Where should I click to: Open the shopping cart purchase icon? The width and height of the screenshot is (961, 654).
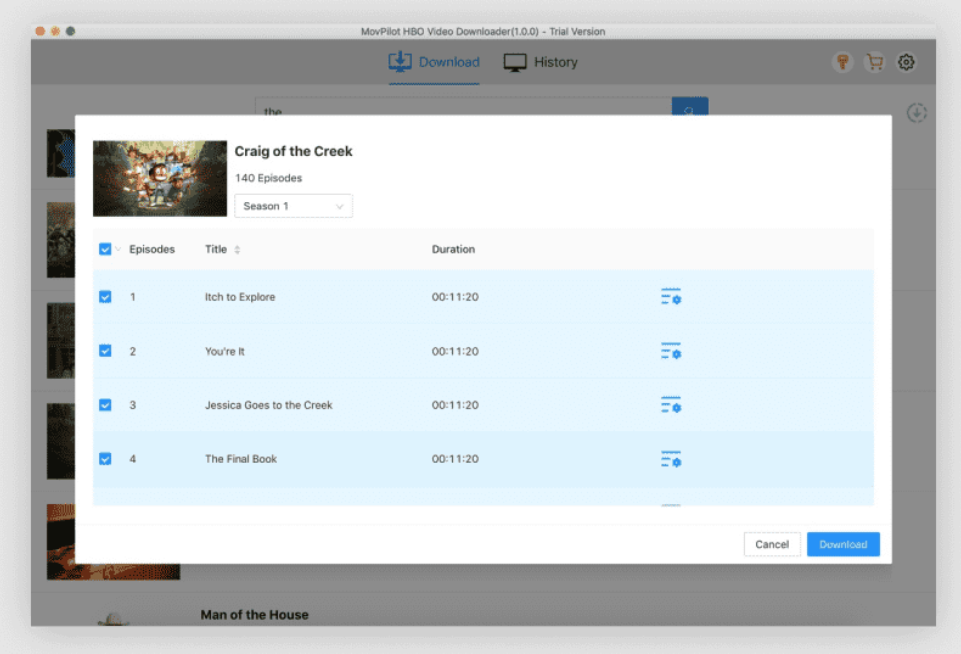pyautogui.click(x=875, y=62)
